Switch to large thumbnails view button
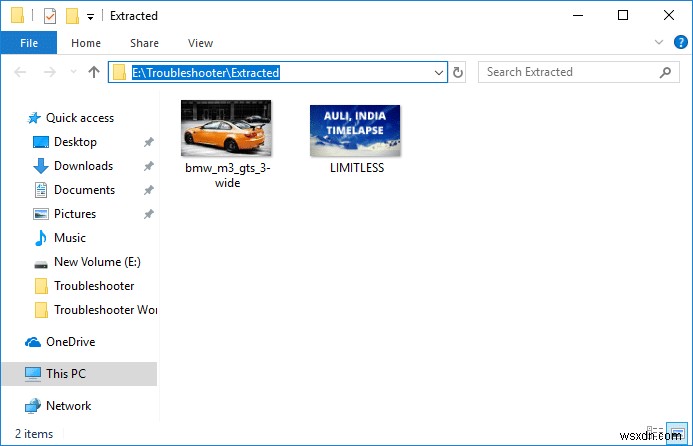The image size is (693, 446). click(677, 433)
